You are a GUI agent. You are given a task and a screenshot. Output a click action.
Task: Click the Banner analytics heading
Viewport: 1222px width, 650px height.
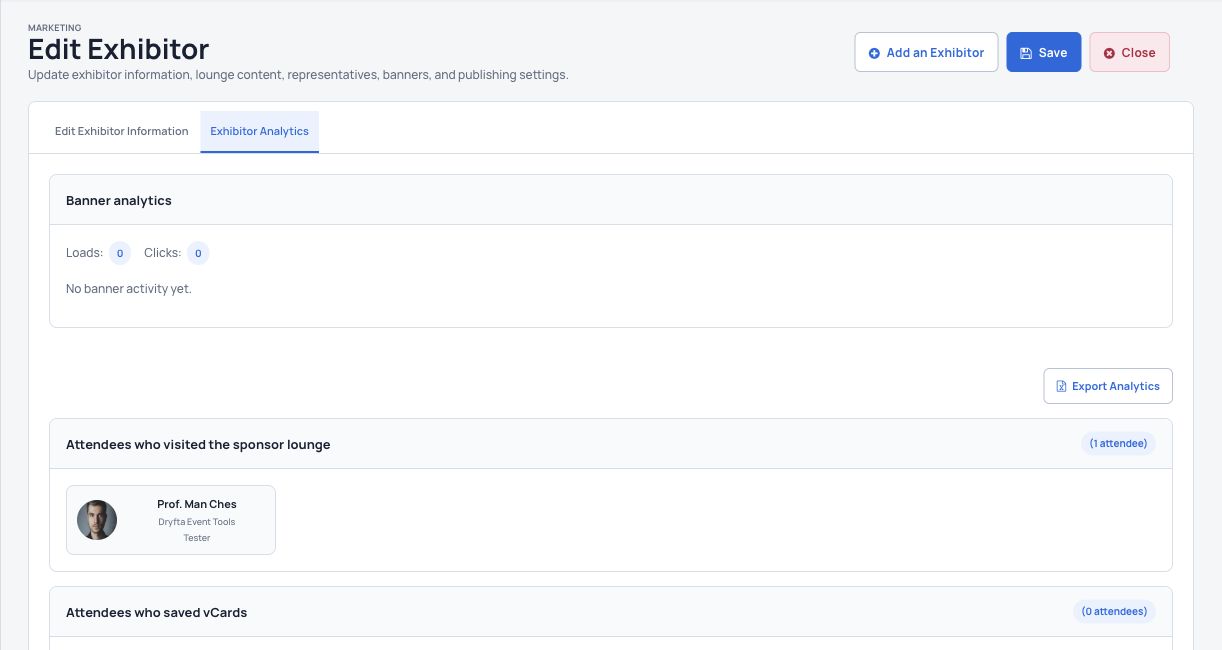[x=119, y=201]
